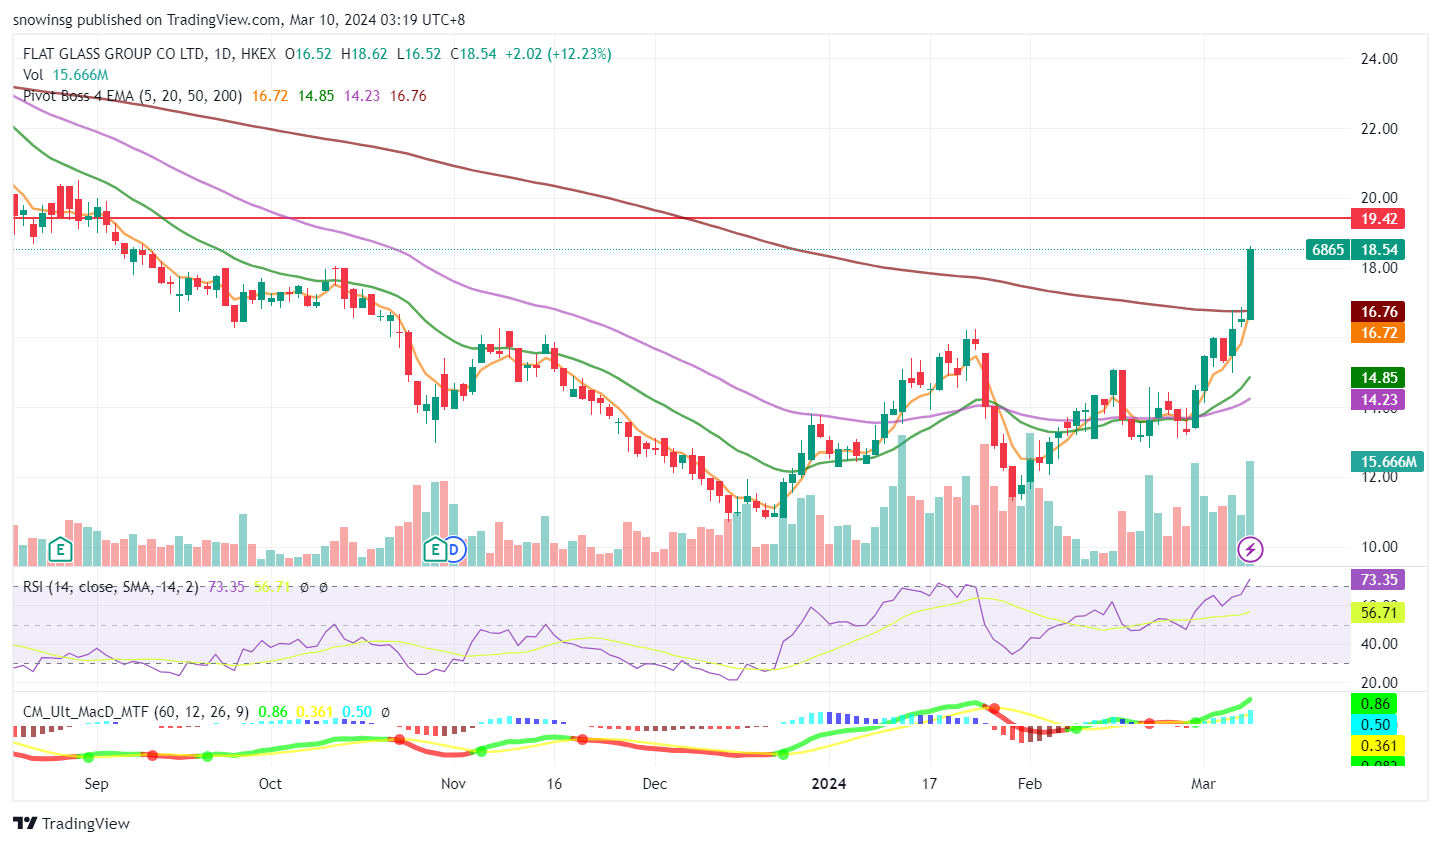Click the green 18.54 last price label
Screen dimensions: 1441x845
click(x=1378, y=250)
